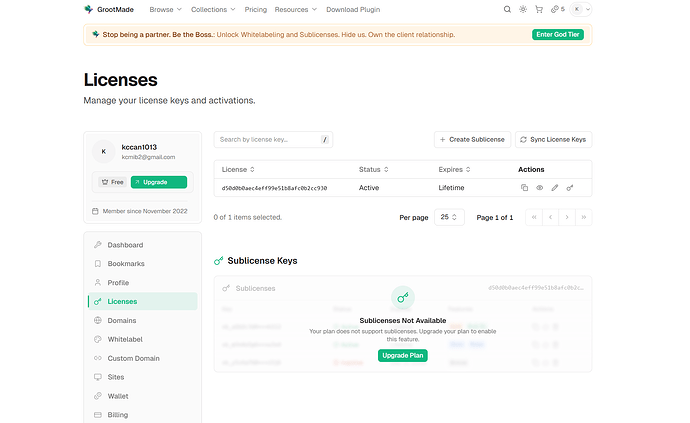The width and height of the screenshot is (690, 423).
Task: Open Whitelabel in the sidebar
Action: (125, 339)
